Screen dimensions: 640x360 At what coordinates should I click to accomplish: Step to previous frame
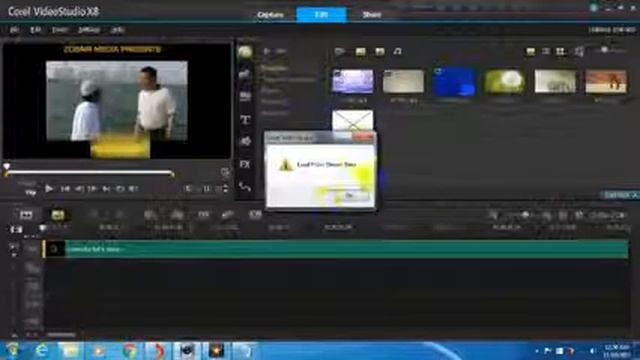tap(79, 189)
